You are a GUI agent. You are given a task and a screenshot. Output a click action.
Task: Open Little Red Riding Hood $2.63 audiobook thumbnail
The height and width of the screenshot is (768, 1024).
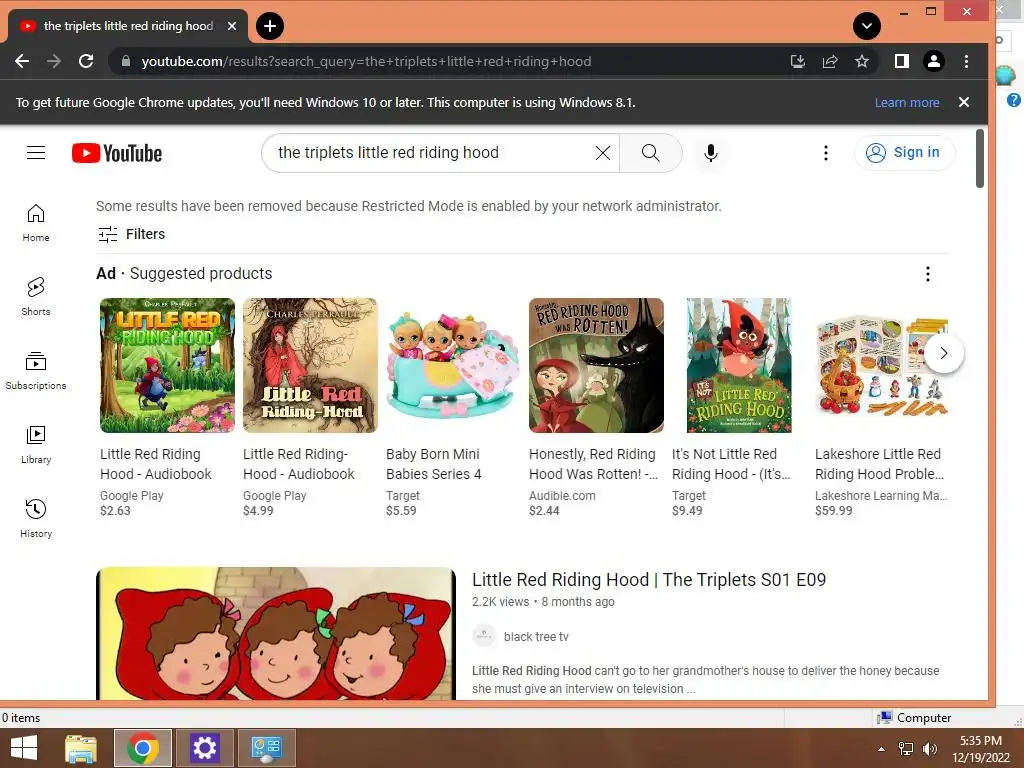[167, 365]
